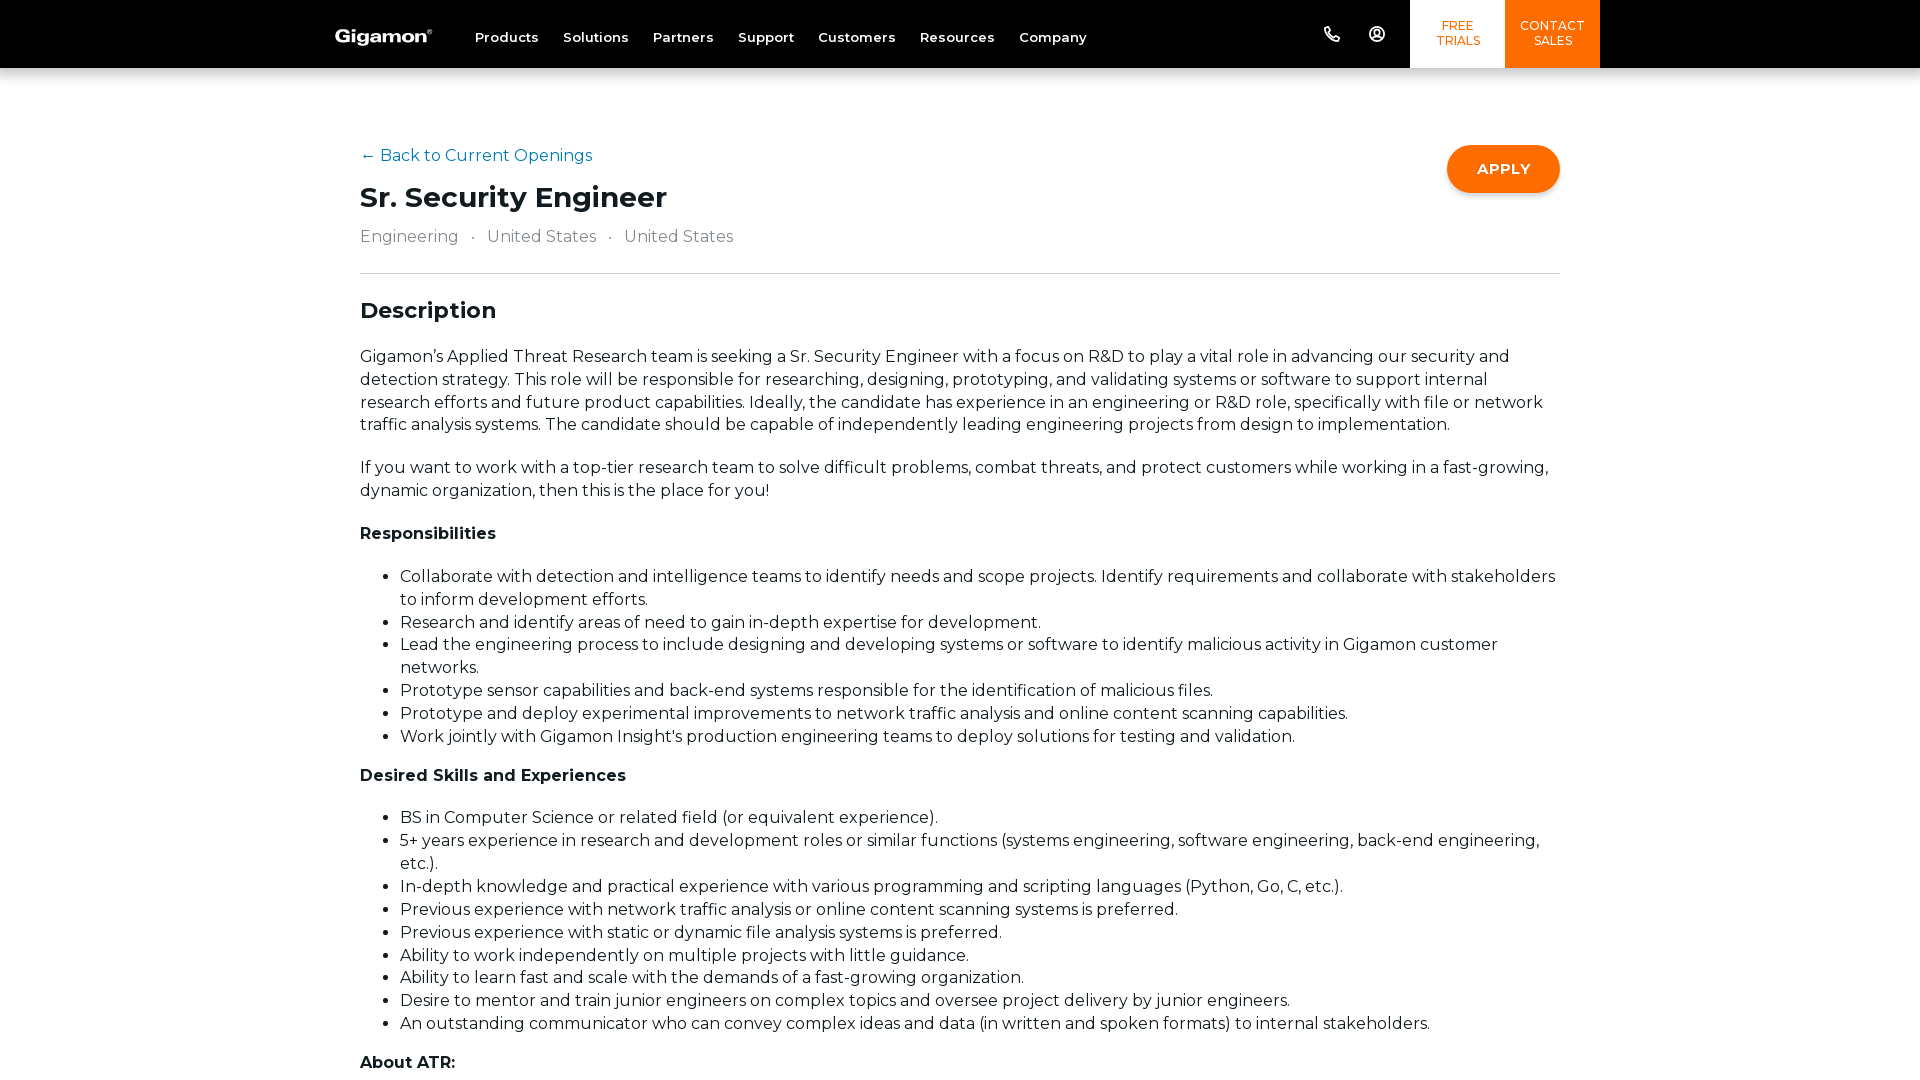
Task: Click the Engineering breadcrumb
Action: point(409,236)
